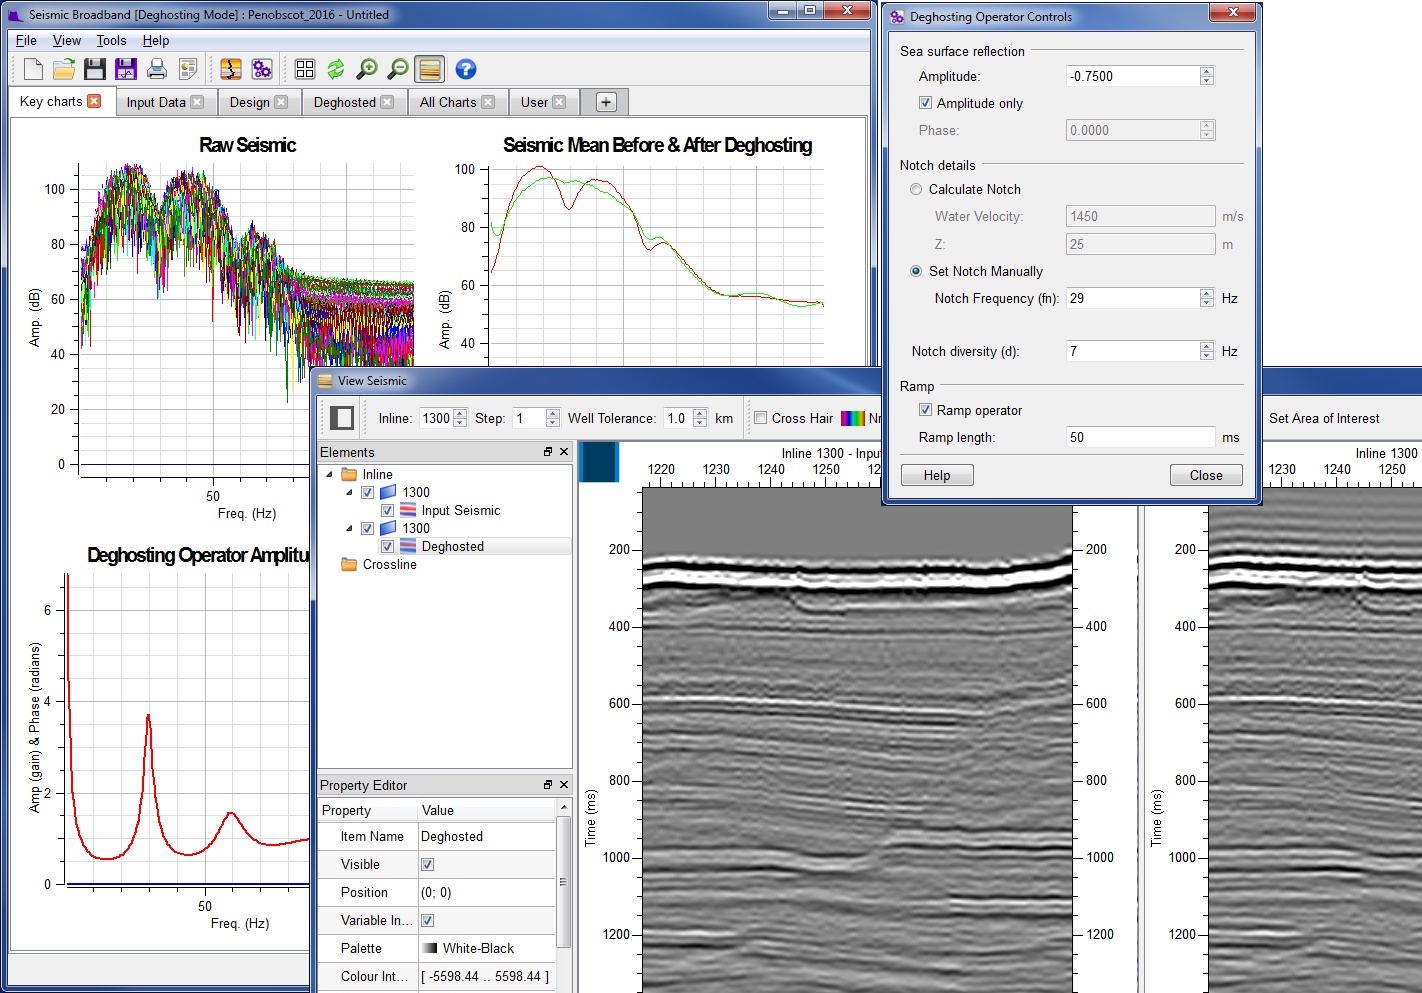The width and height of the screenshot is (1422, 993).
Task: Click the Position value (0; 0)
Action: (436, 892)
